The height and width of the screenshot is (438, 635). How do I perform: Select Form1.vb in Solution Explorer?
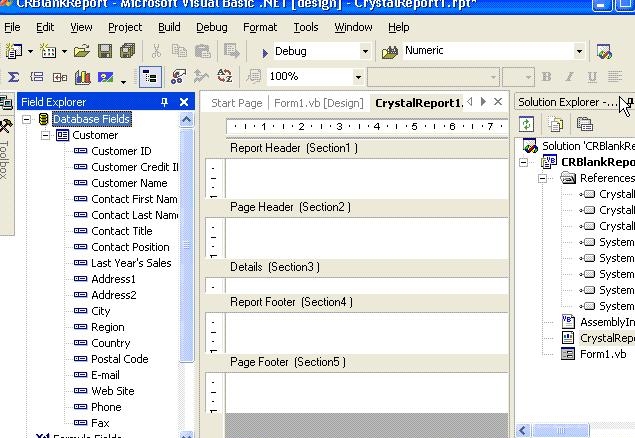tap(603, 354)
